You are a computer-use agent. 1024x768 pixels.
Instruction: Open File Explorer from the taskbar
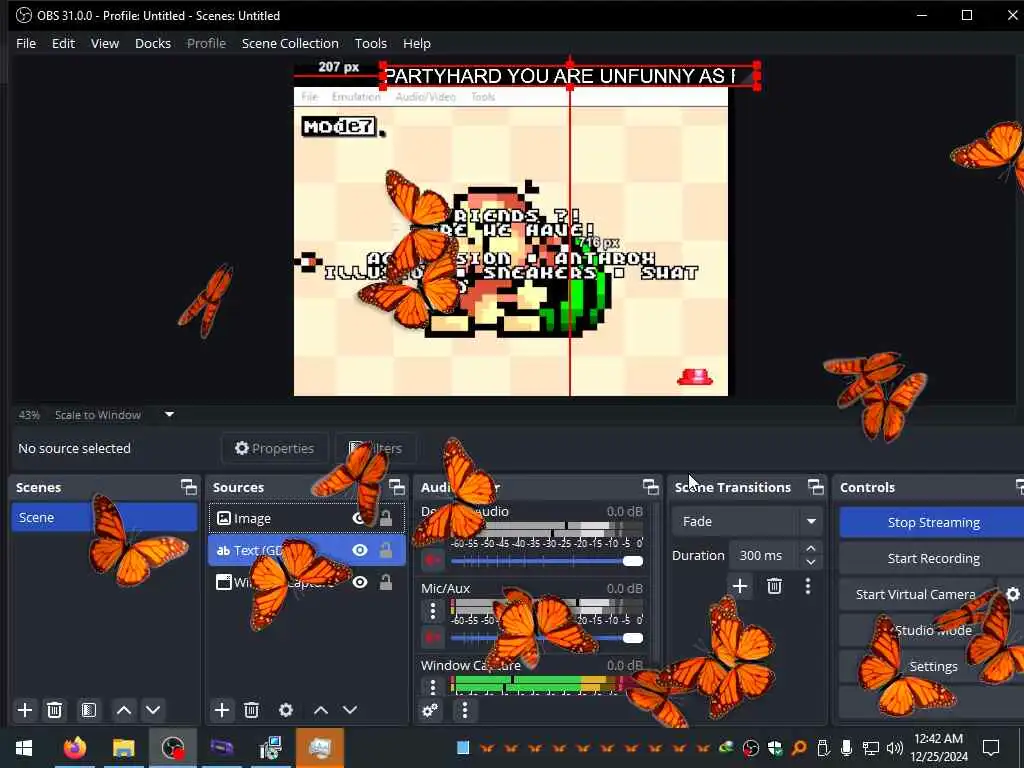123,747
